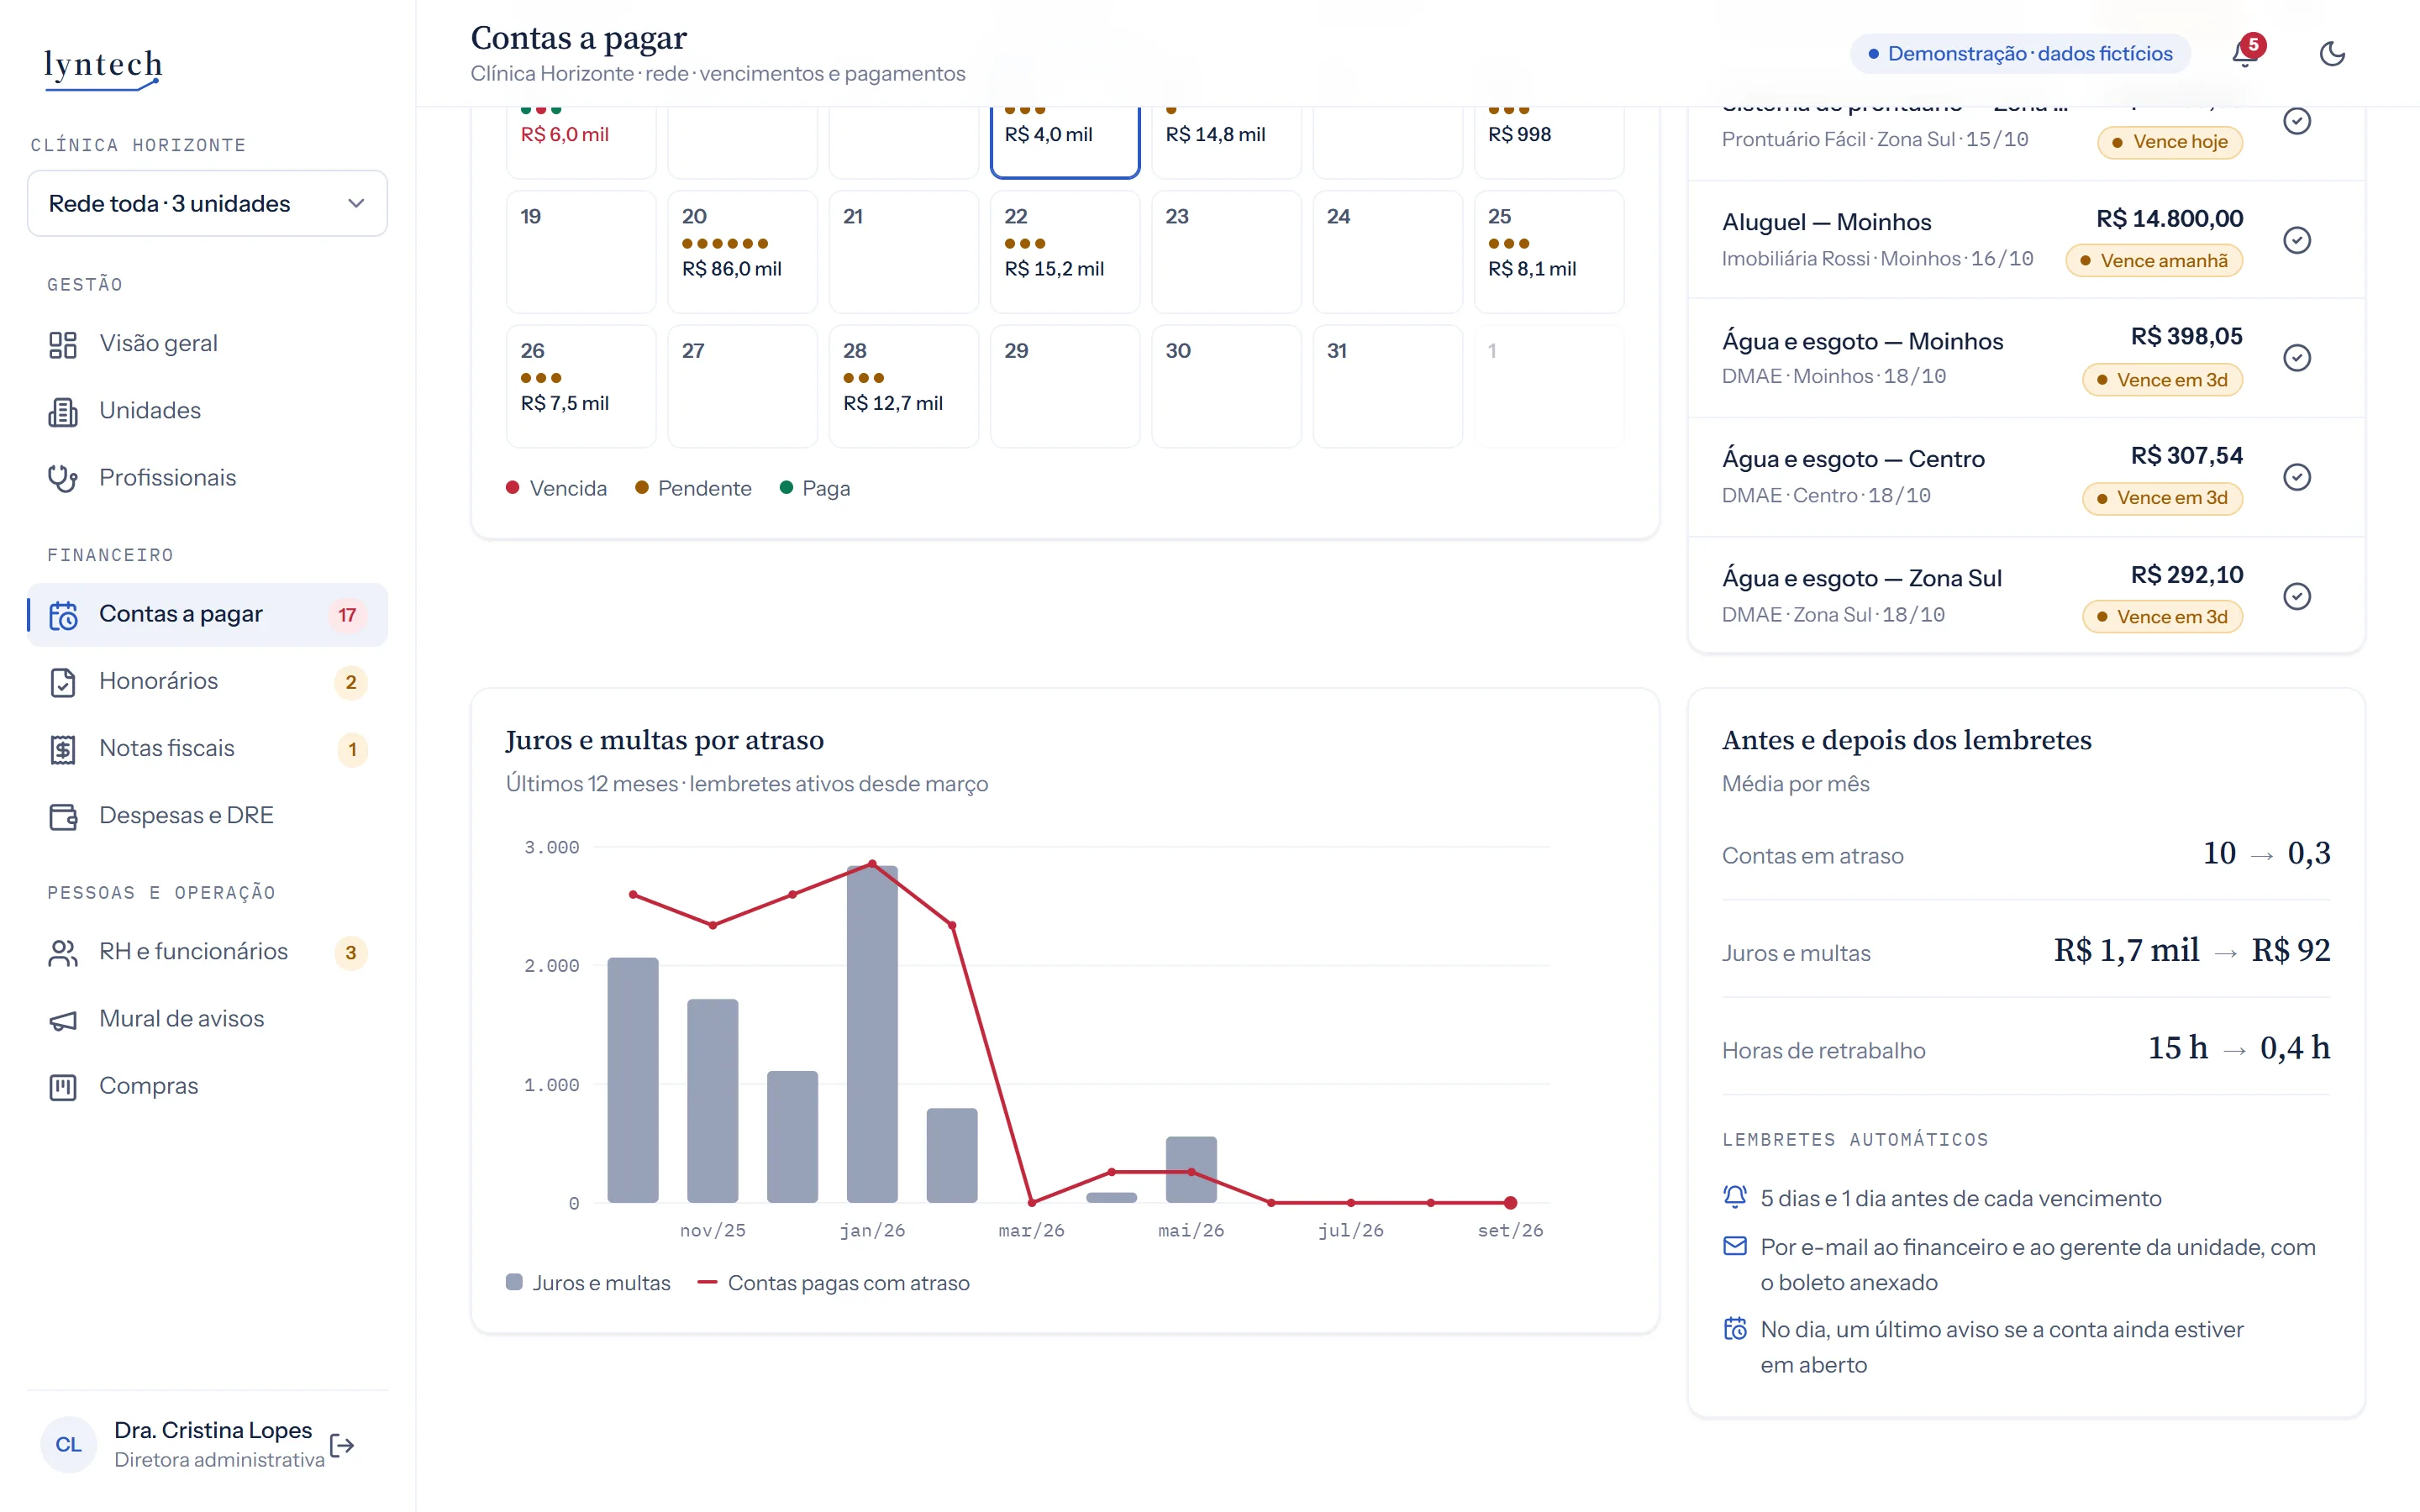Click the Vence amanhã badge
Image resolution: width=2420 pixels, height=1512 pixels.
(x=2154, y=261)
